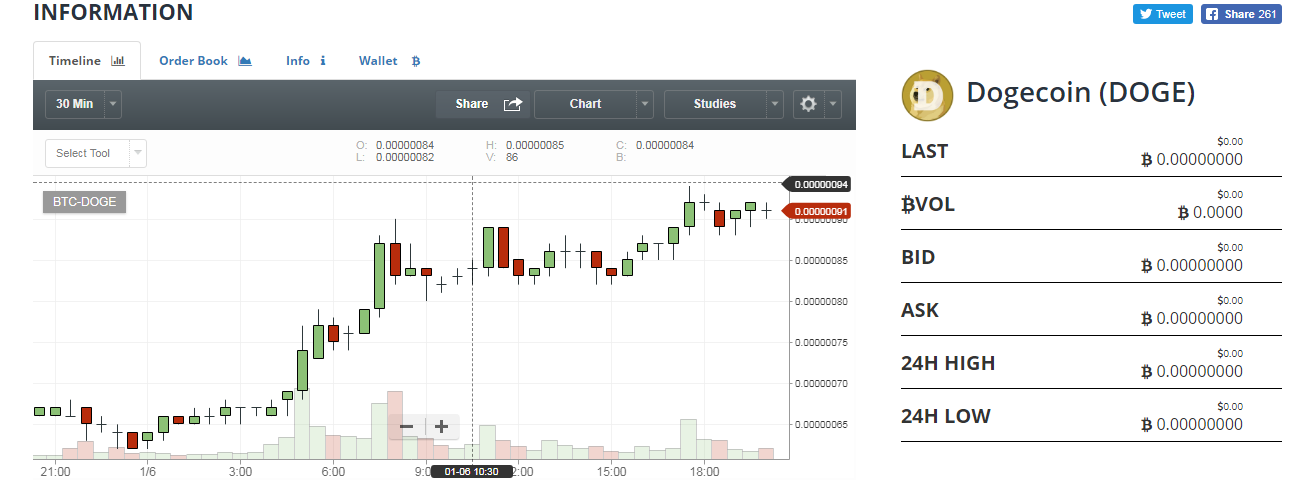The image size is (1300, 496).
Task: Click the Facebook Share 261 button
Action: click(1241, 14)
